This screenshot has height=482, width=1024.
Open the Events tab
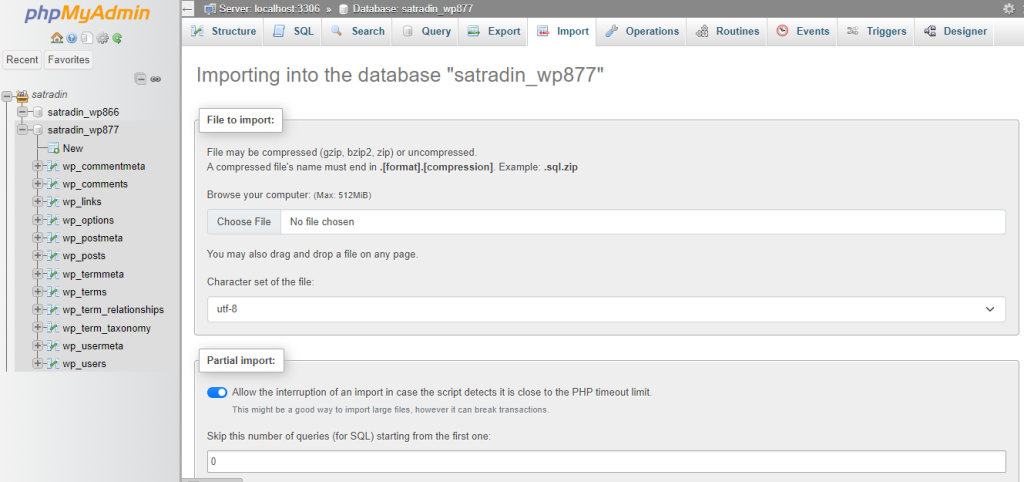pyautogui.click(x=802, y=31)
